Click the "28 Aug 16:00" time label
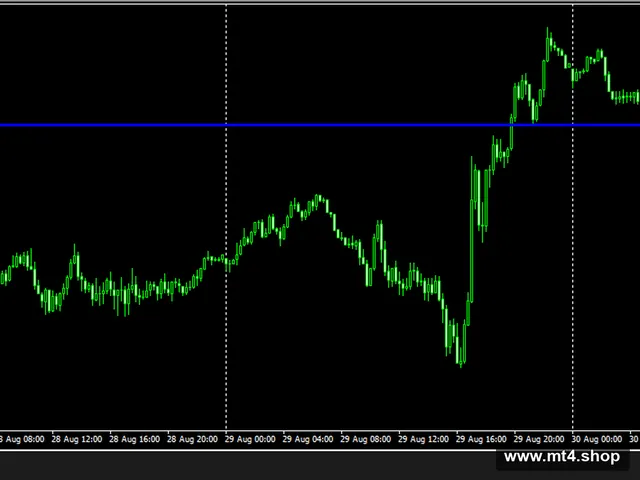The height and width of the screenshot is (480, 640). (x=135, y=439)
